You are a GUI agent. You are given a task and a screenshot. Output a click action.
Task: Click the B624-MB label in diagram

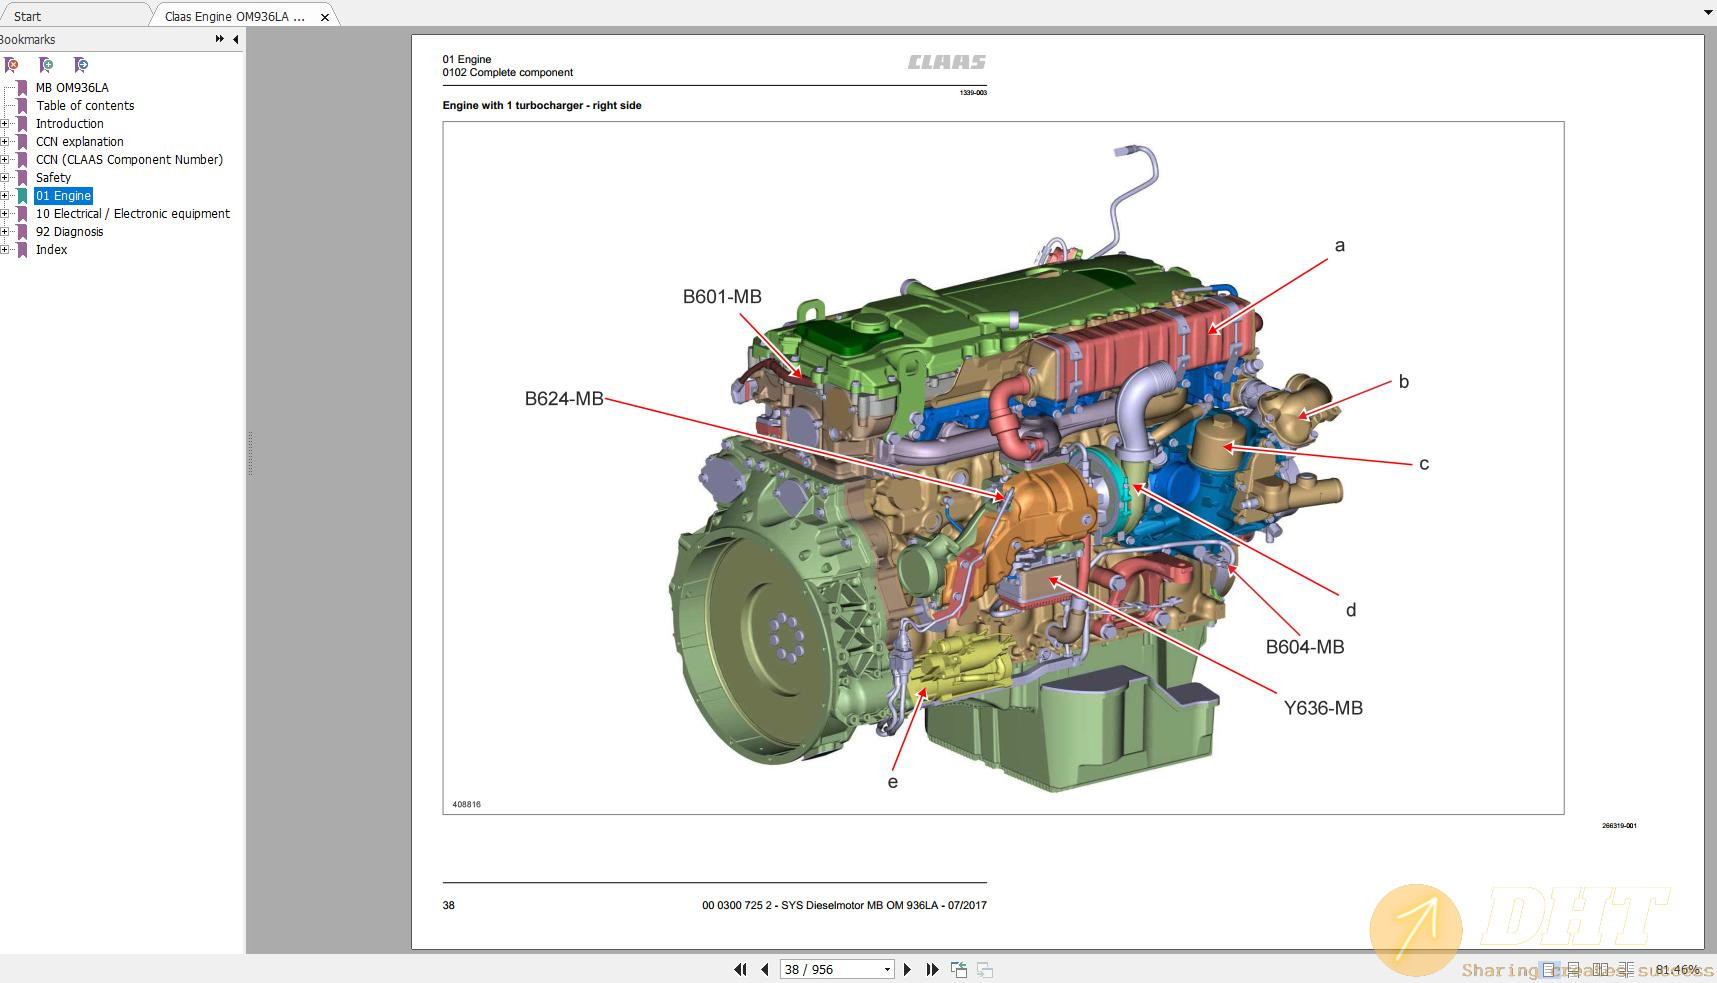point(564,399)
